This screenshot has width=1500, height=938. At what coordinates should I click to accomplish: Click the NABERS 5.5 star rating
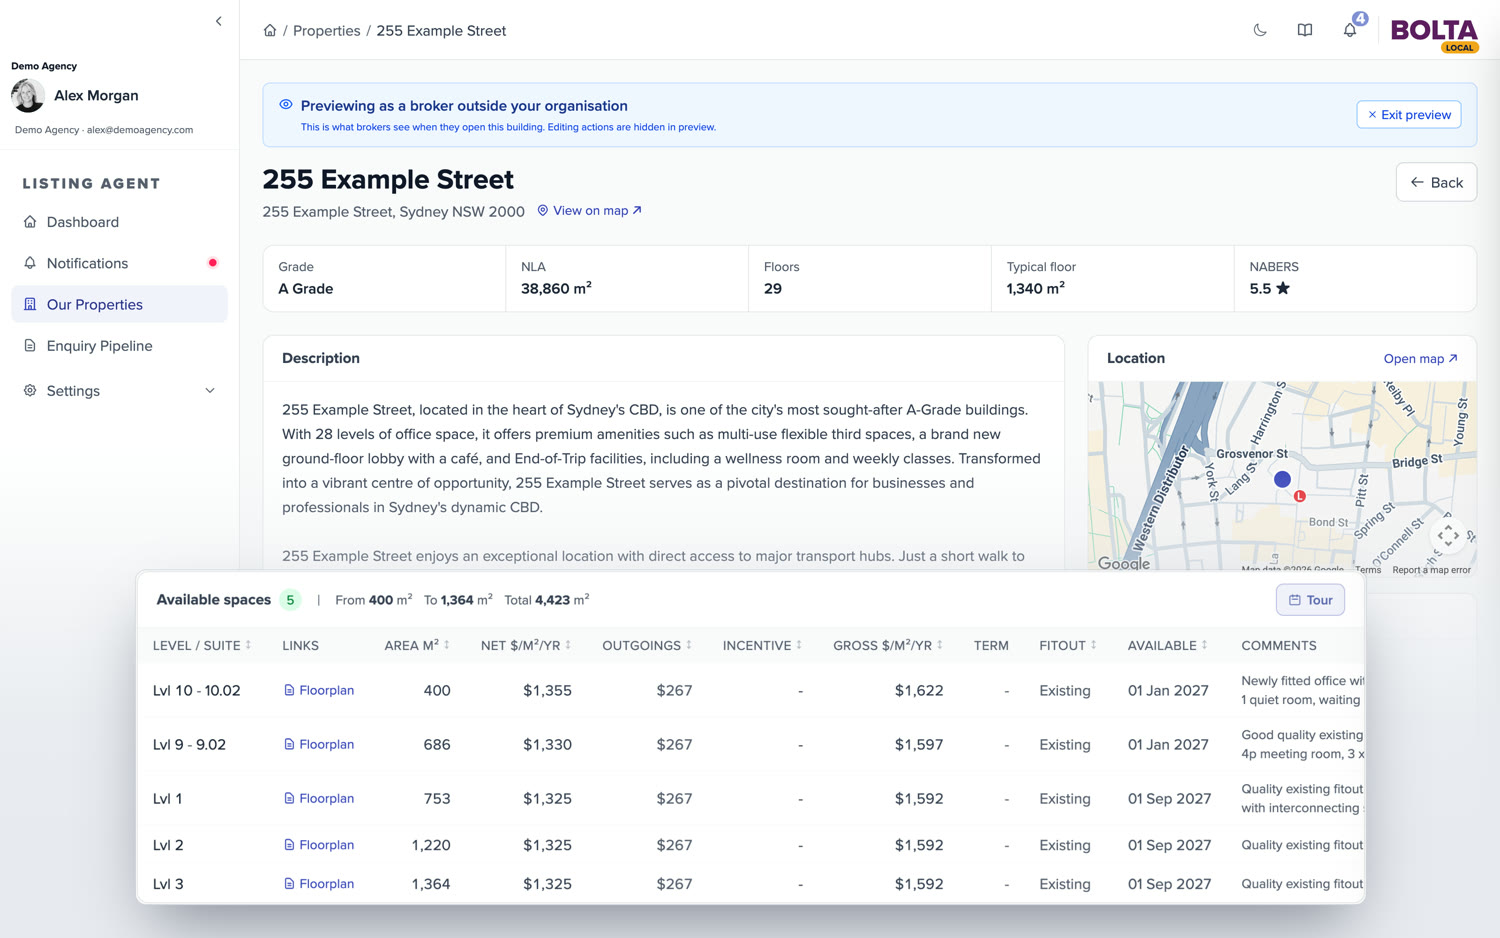(x=1269, y=289)
